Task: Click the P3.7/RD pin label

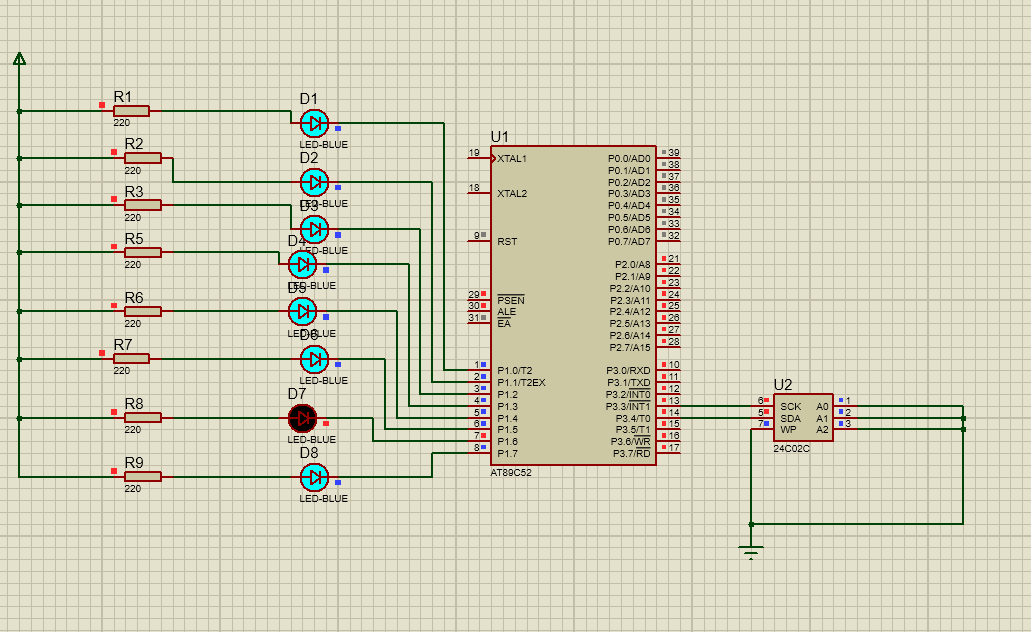Action: point(632,454)
